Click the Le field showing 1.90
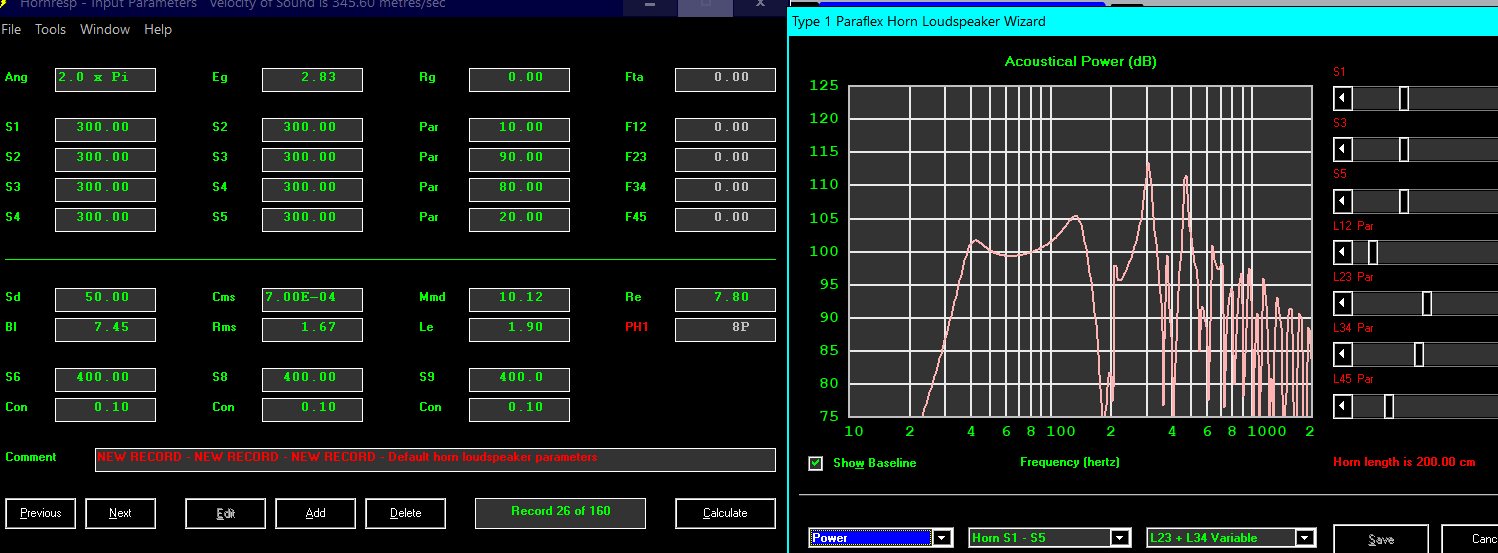 coord(519,329)
